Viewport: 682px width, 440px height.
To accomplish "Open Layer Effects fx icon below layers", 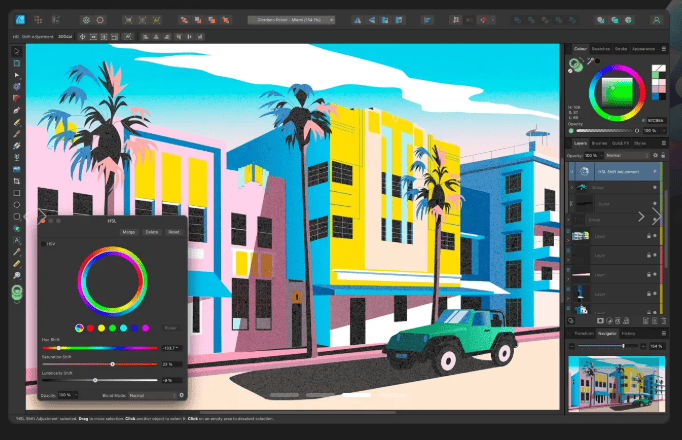I will point(618,321).
